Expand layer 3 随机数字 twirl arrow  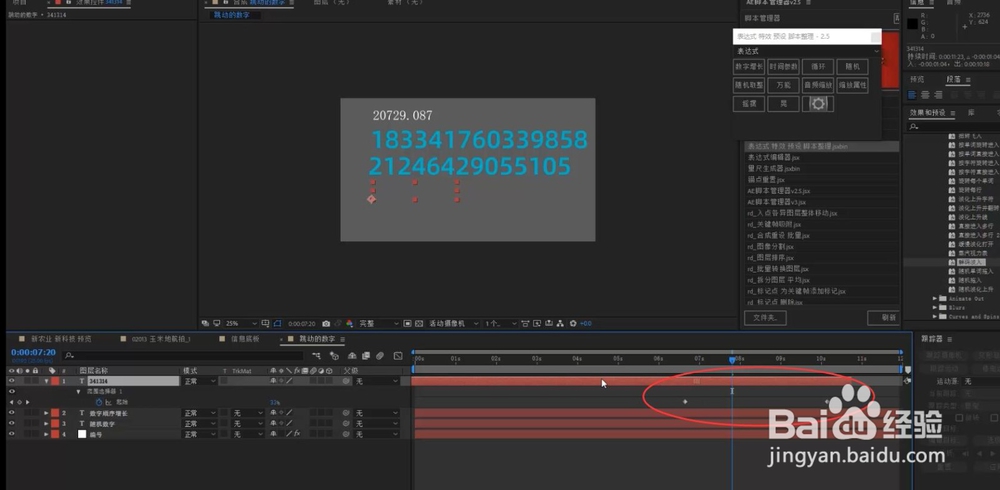click(46, 424)
